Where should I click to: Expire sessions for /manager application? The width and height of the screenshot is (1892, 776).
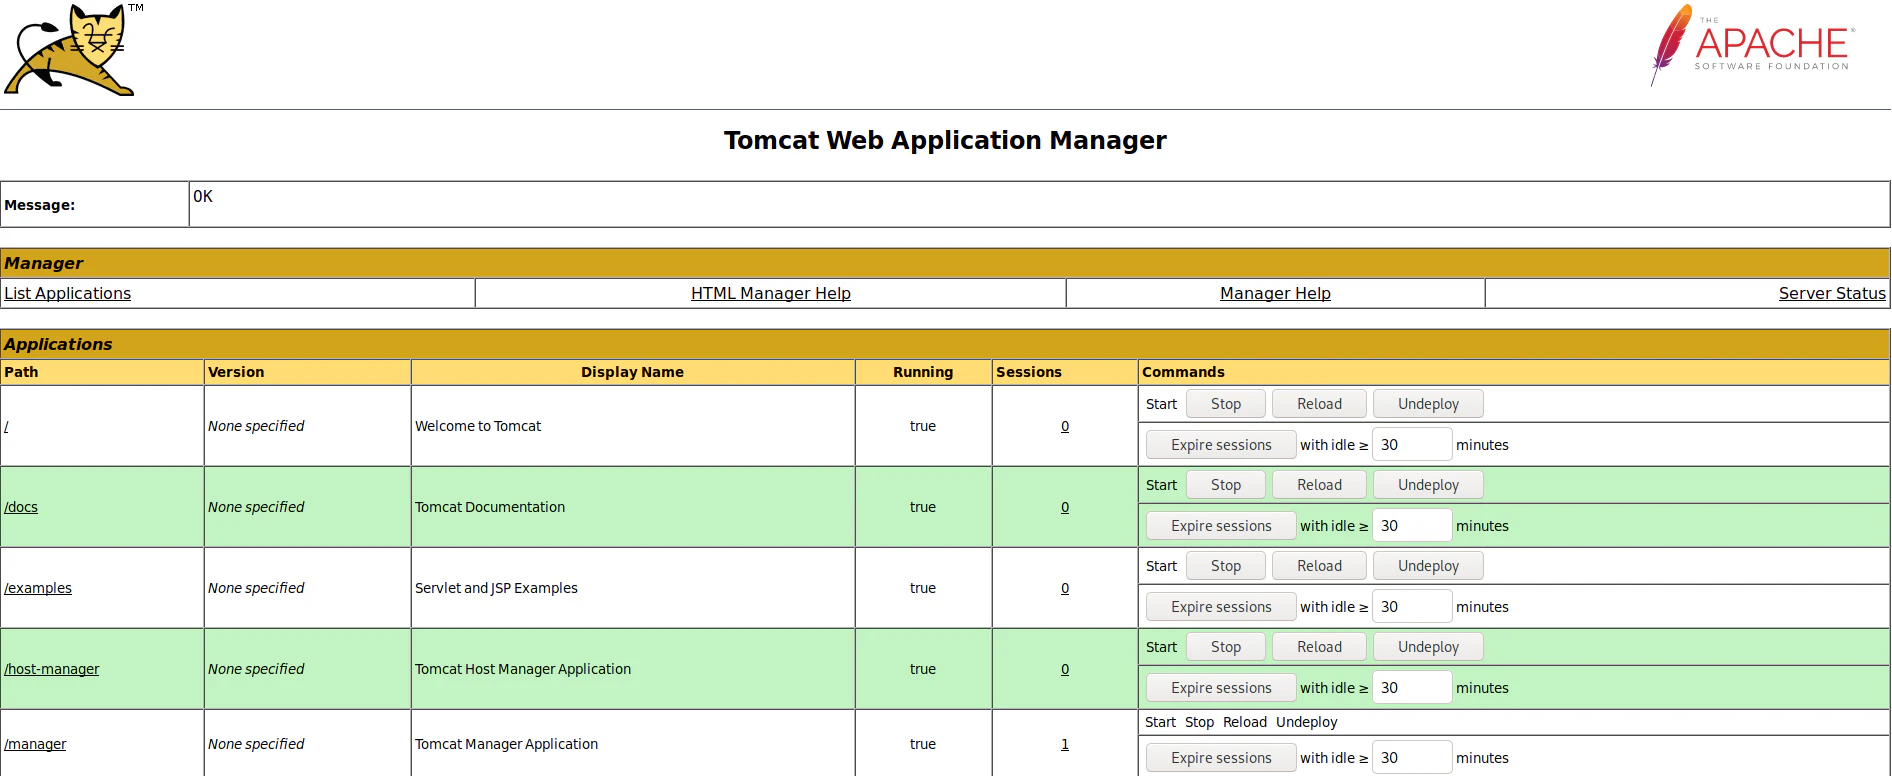1221,758
